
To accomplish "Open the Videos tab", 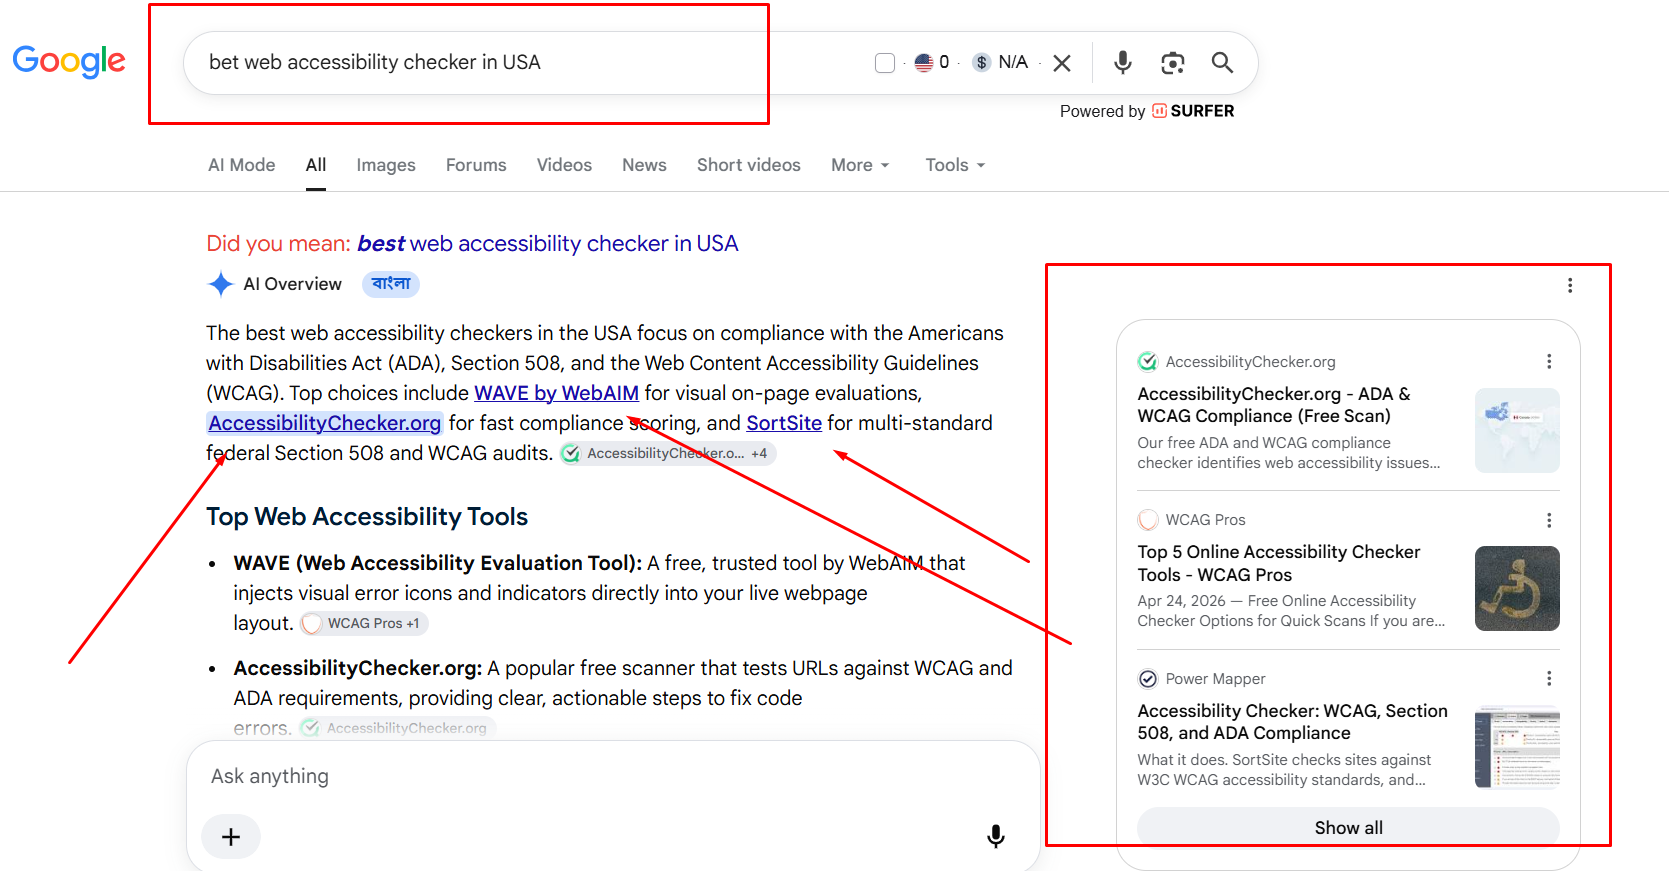I will click(564, 165).
